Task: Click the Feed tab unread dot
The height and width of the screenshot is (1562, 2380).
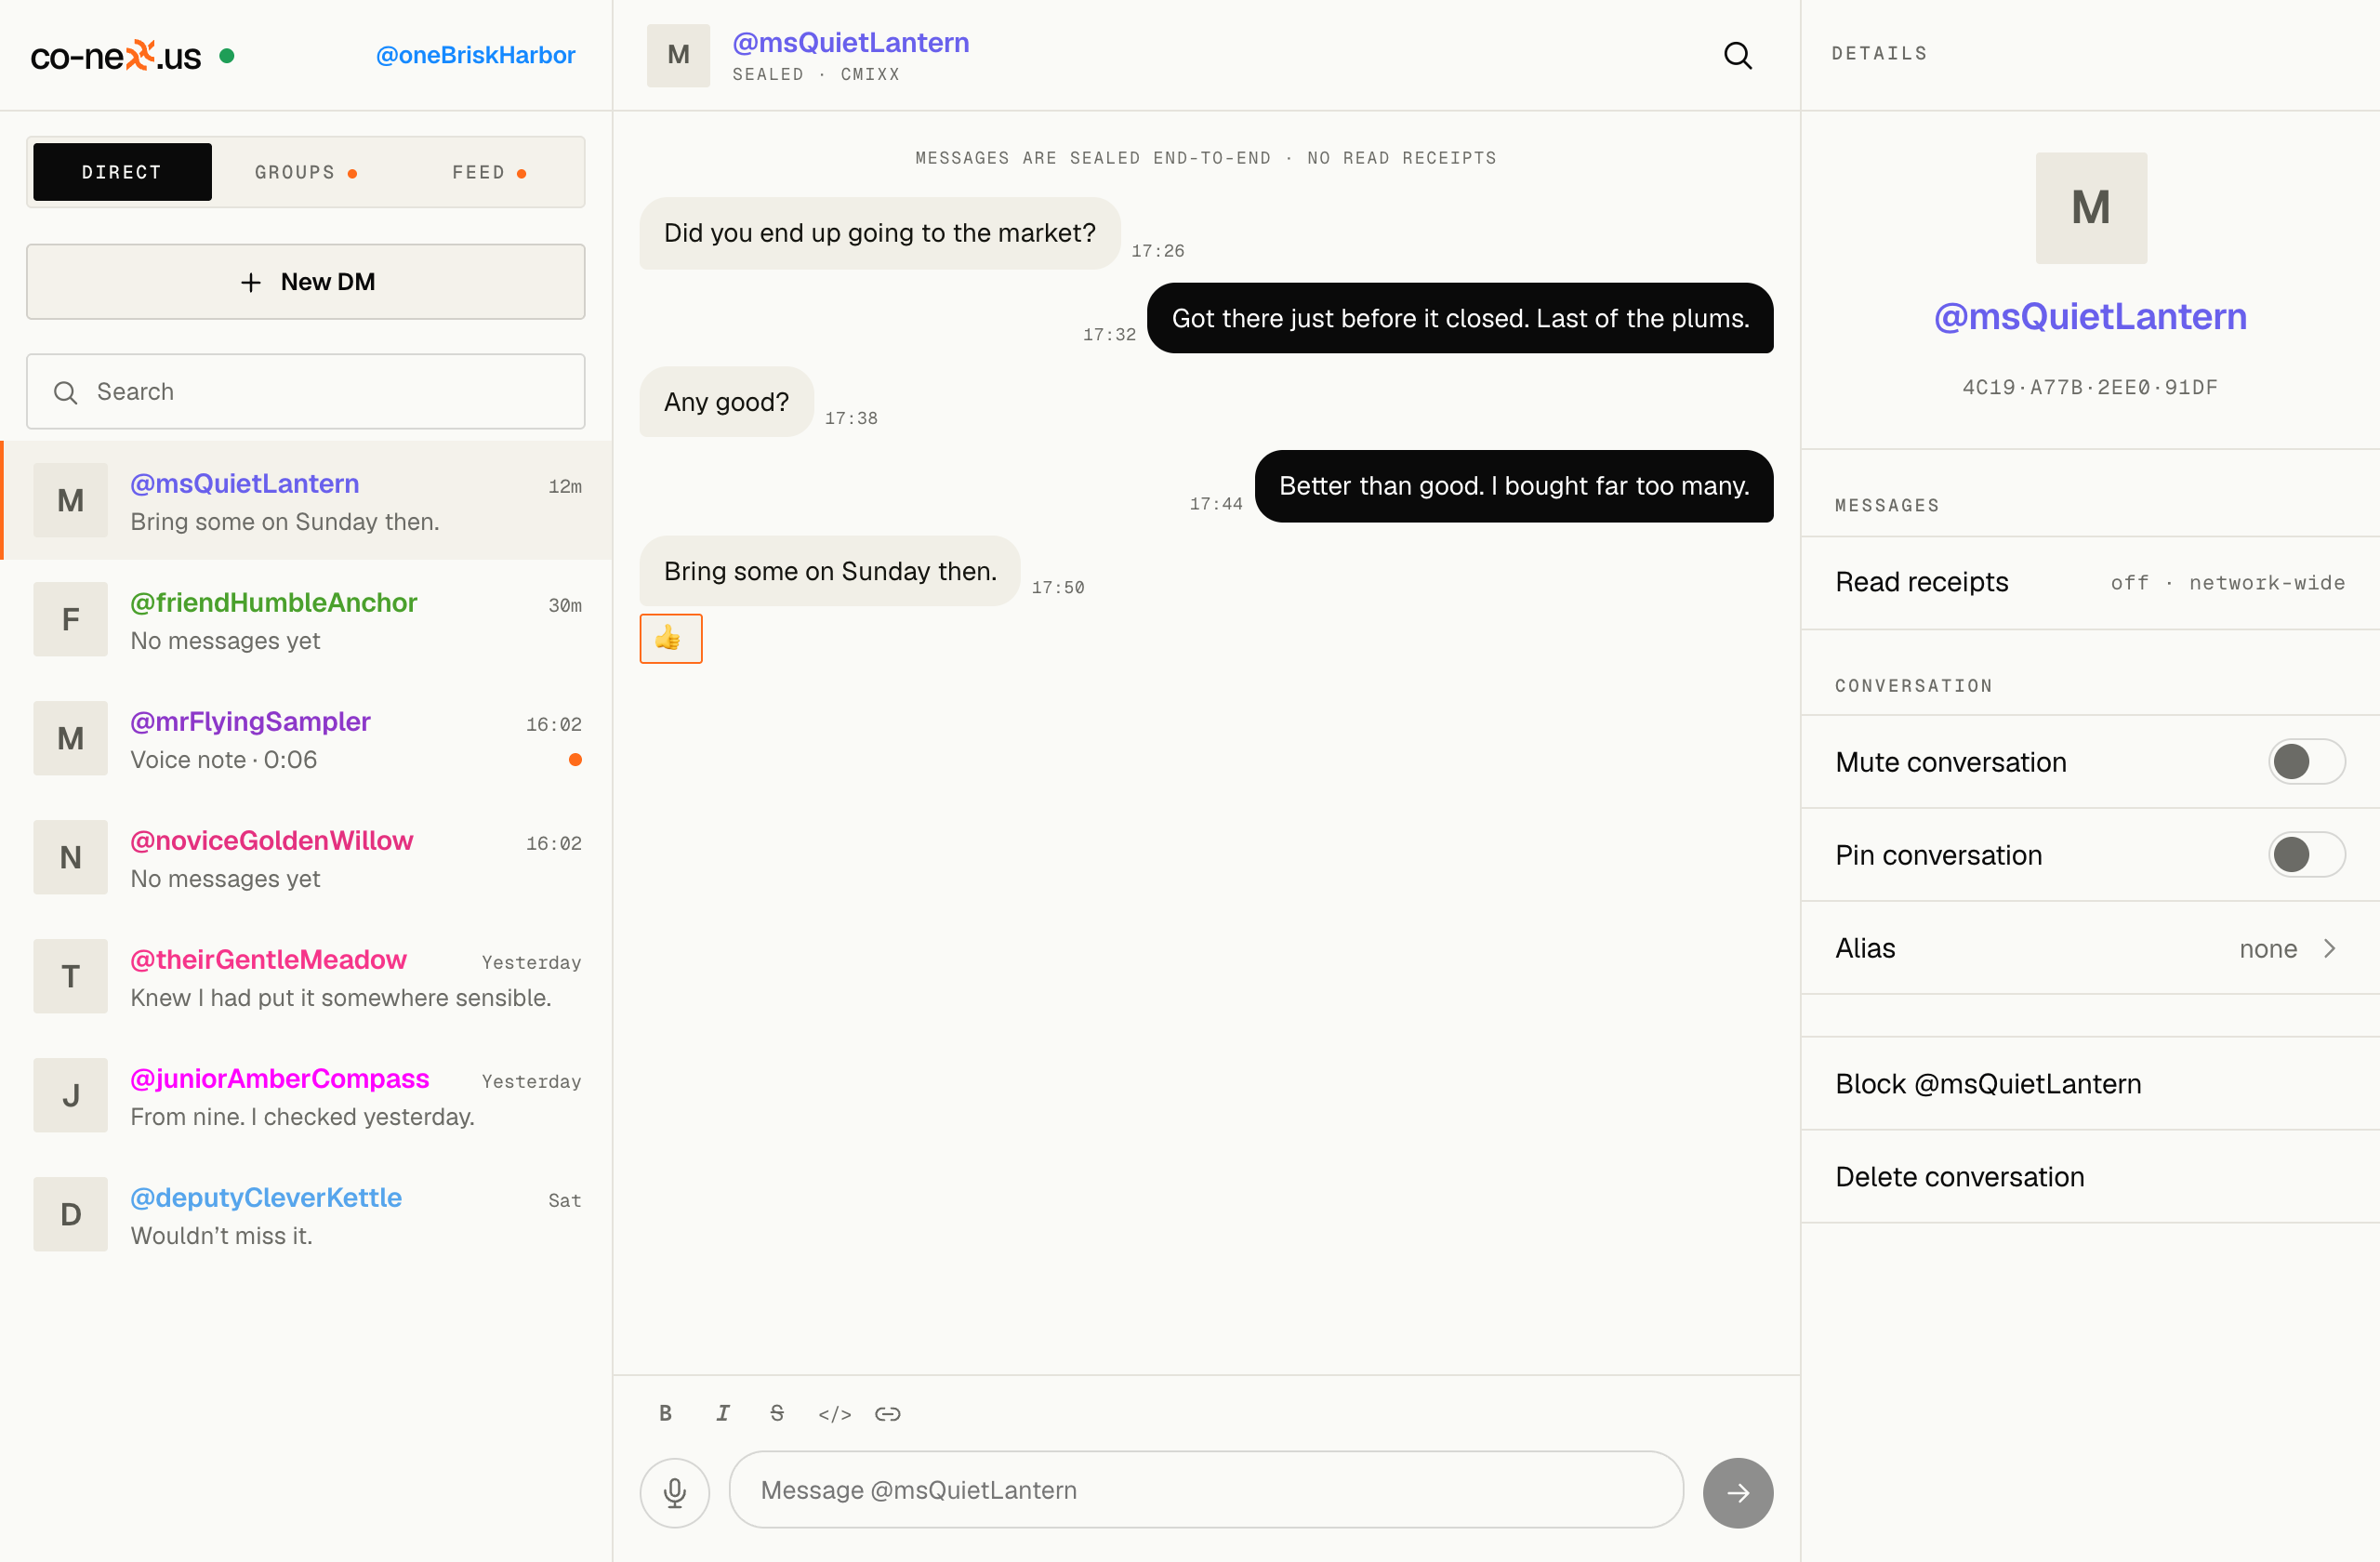Action: click(521, 174)
